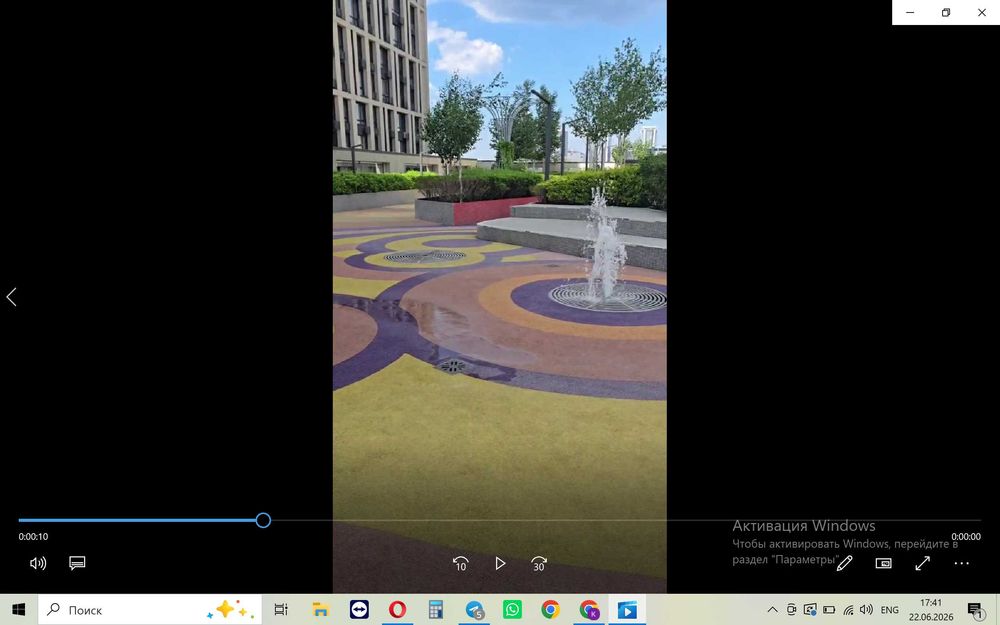The height and width of the screenshot is (625, 1000).
Task: Click the Movies & TV taskbar icon
Action: (627, 610)
